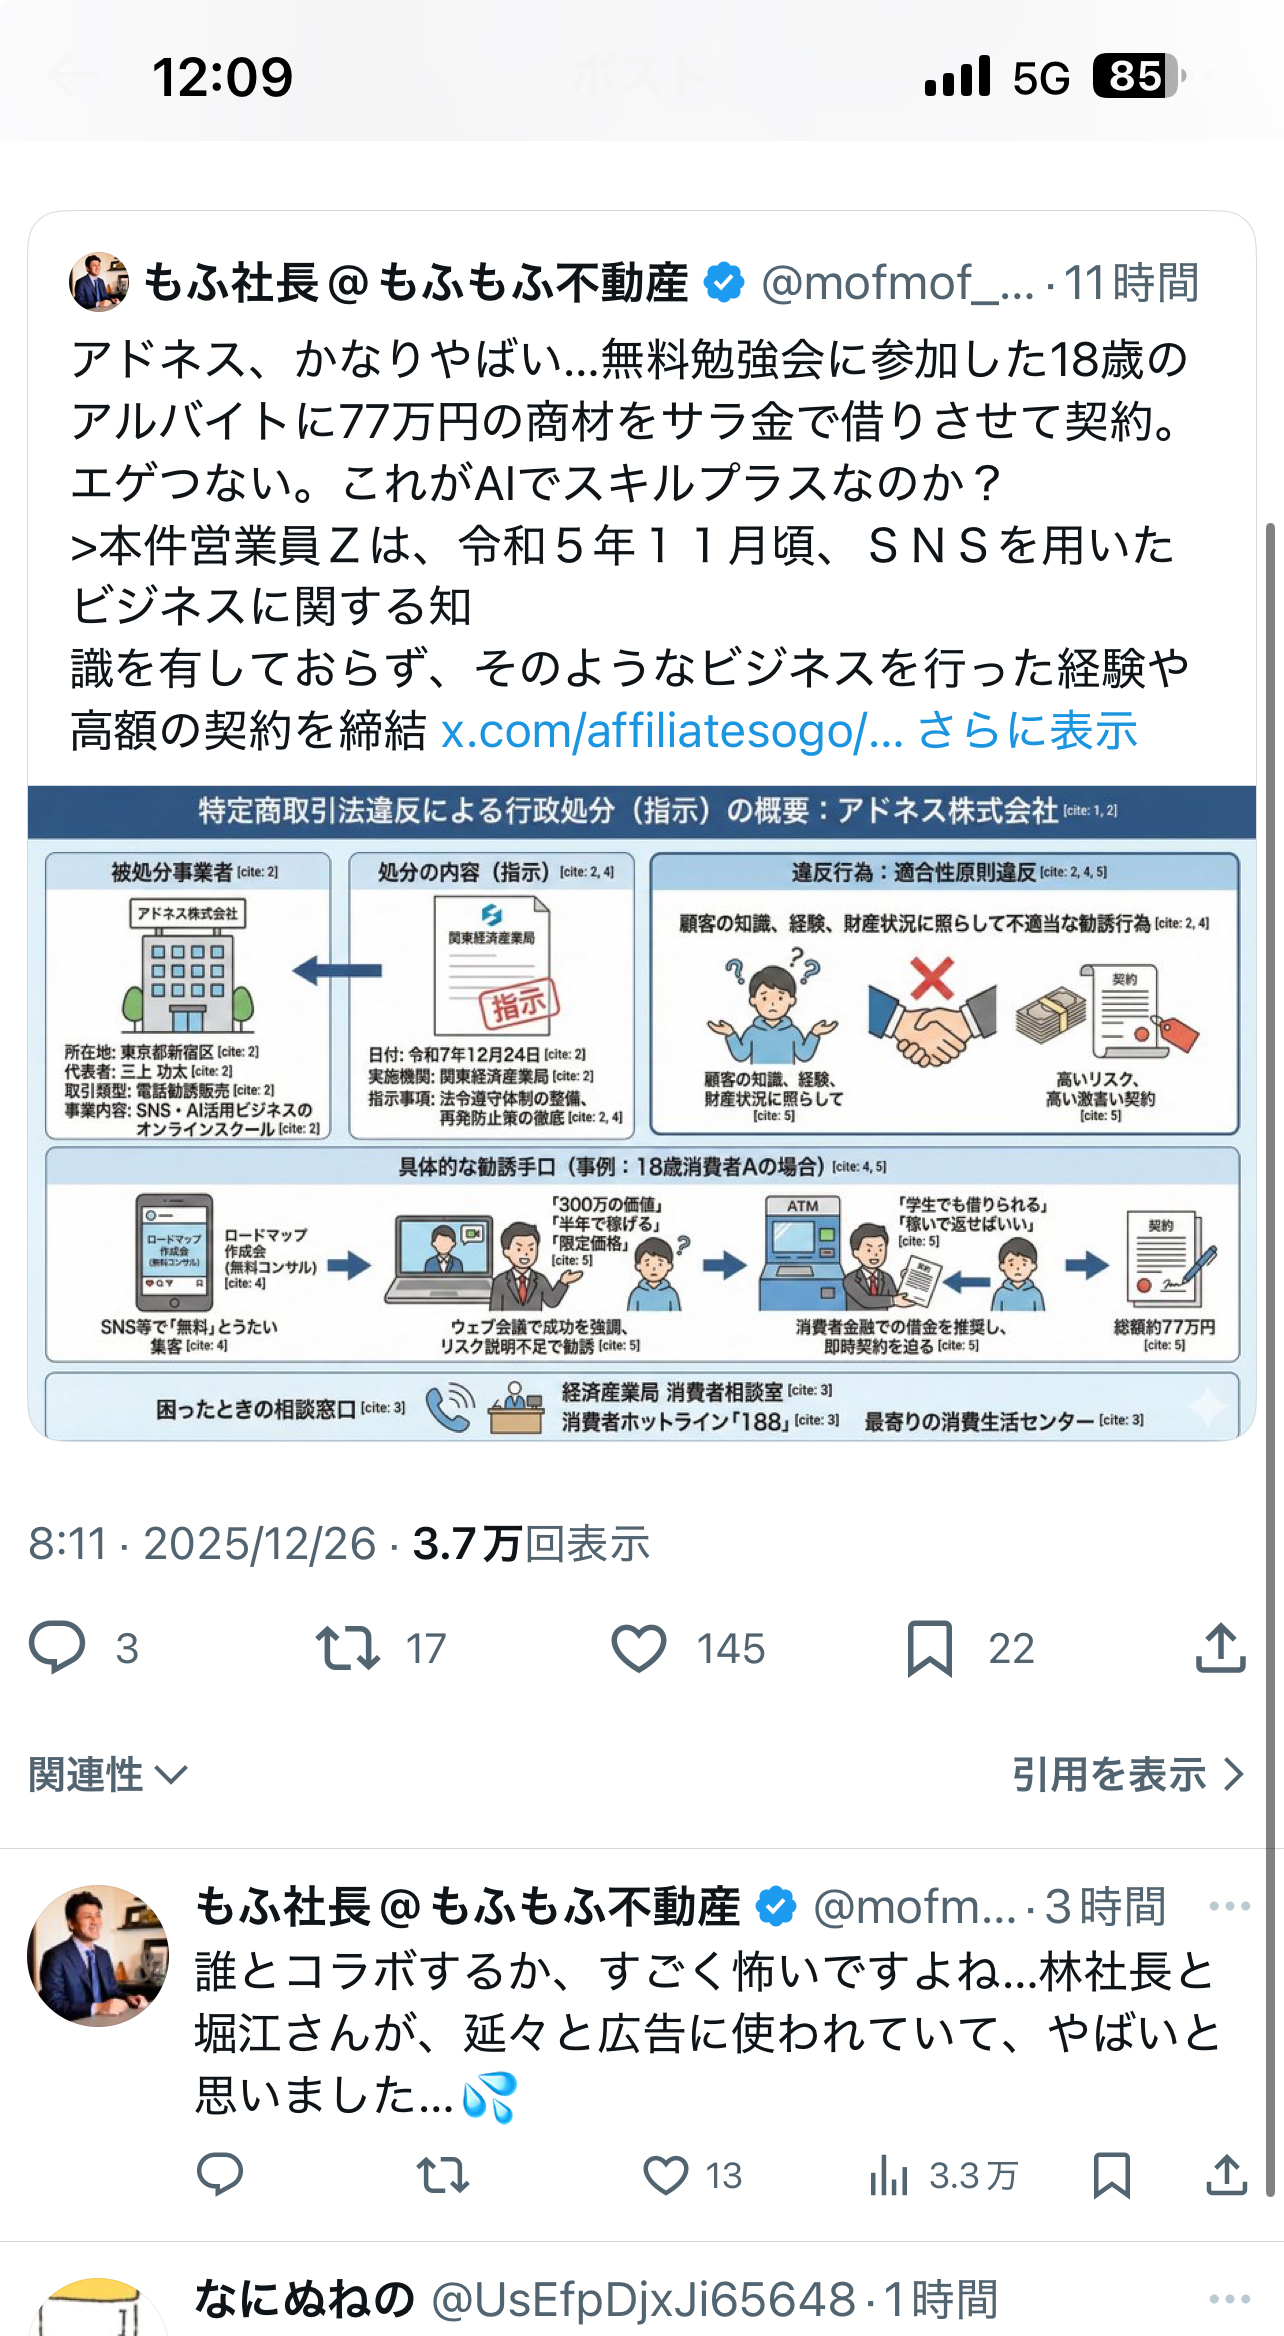
Task: Open the アドネス infographic image
Action: point(642,1113)
